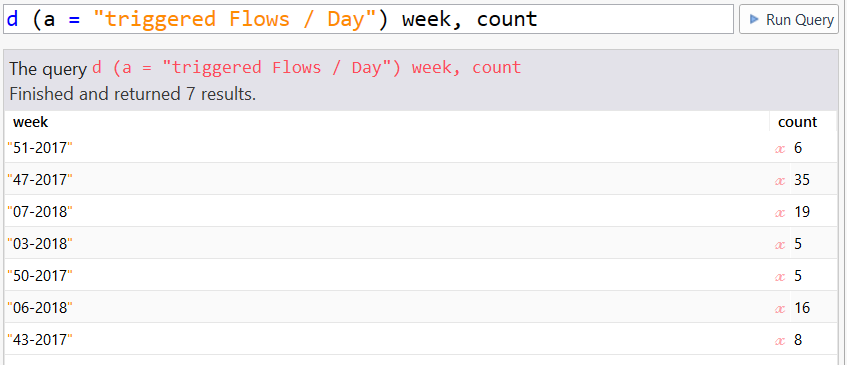Click the alpha icon beside count 6
The width and height of the screenshot is (847, 365).
pos(779,148)
